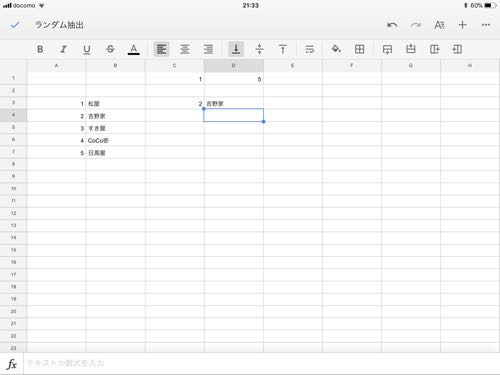Tap the spreadsheet title ランダム抽出
500x375 pixels.
(x=59, y=25)
